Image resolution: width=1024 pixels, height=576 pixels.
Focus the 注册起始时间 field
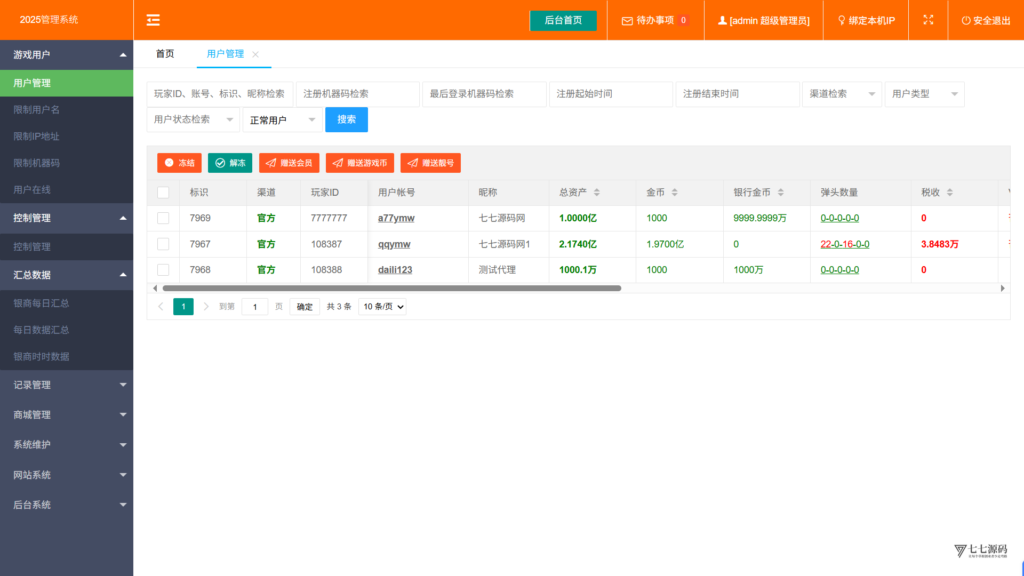611,94
